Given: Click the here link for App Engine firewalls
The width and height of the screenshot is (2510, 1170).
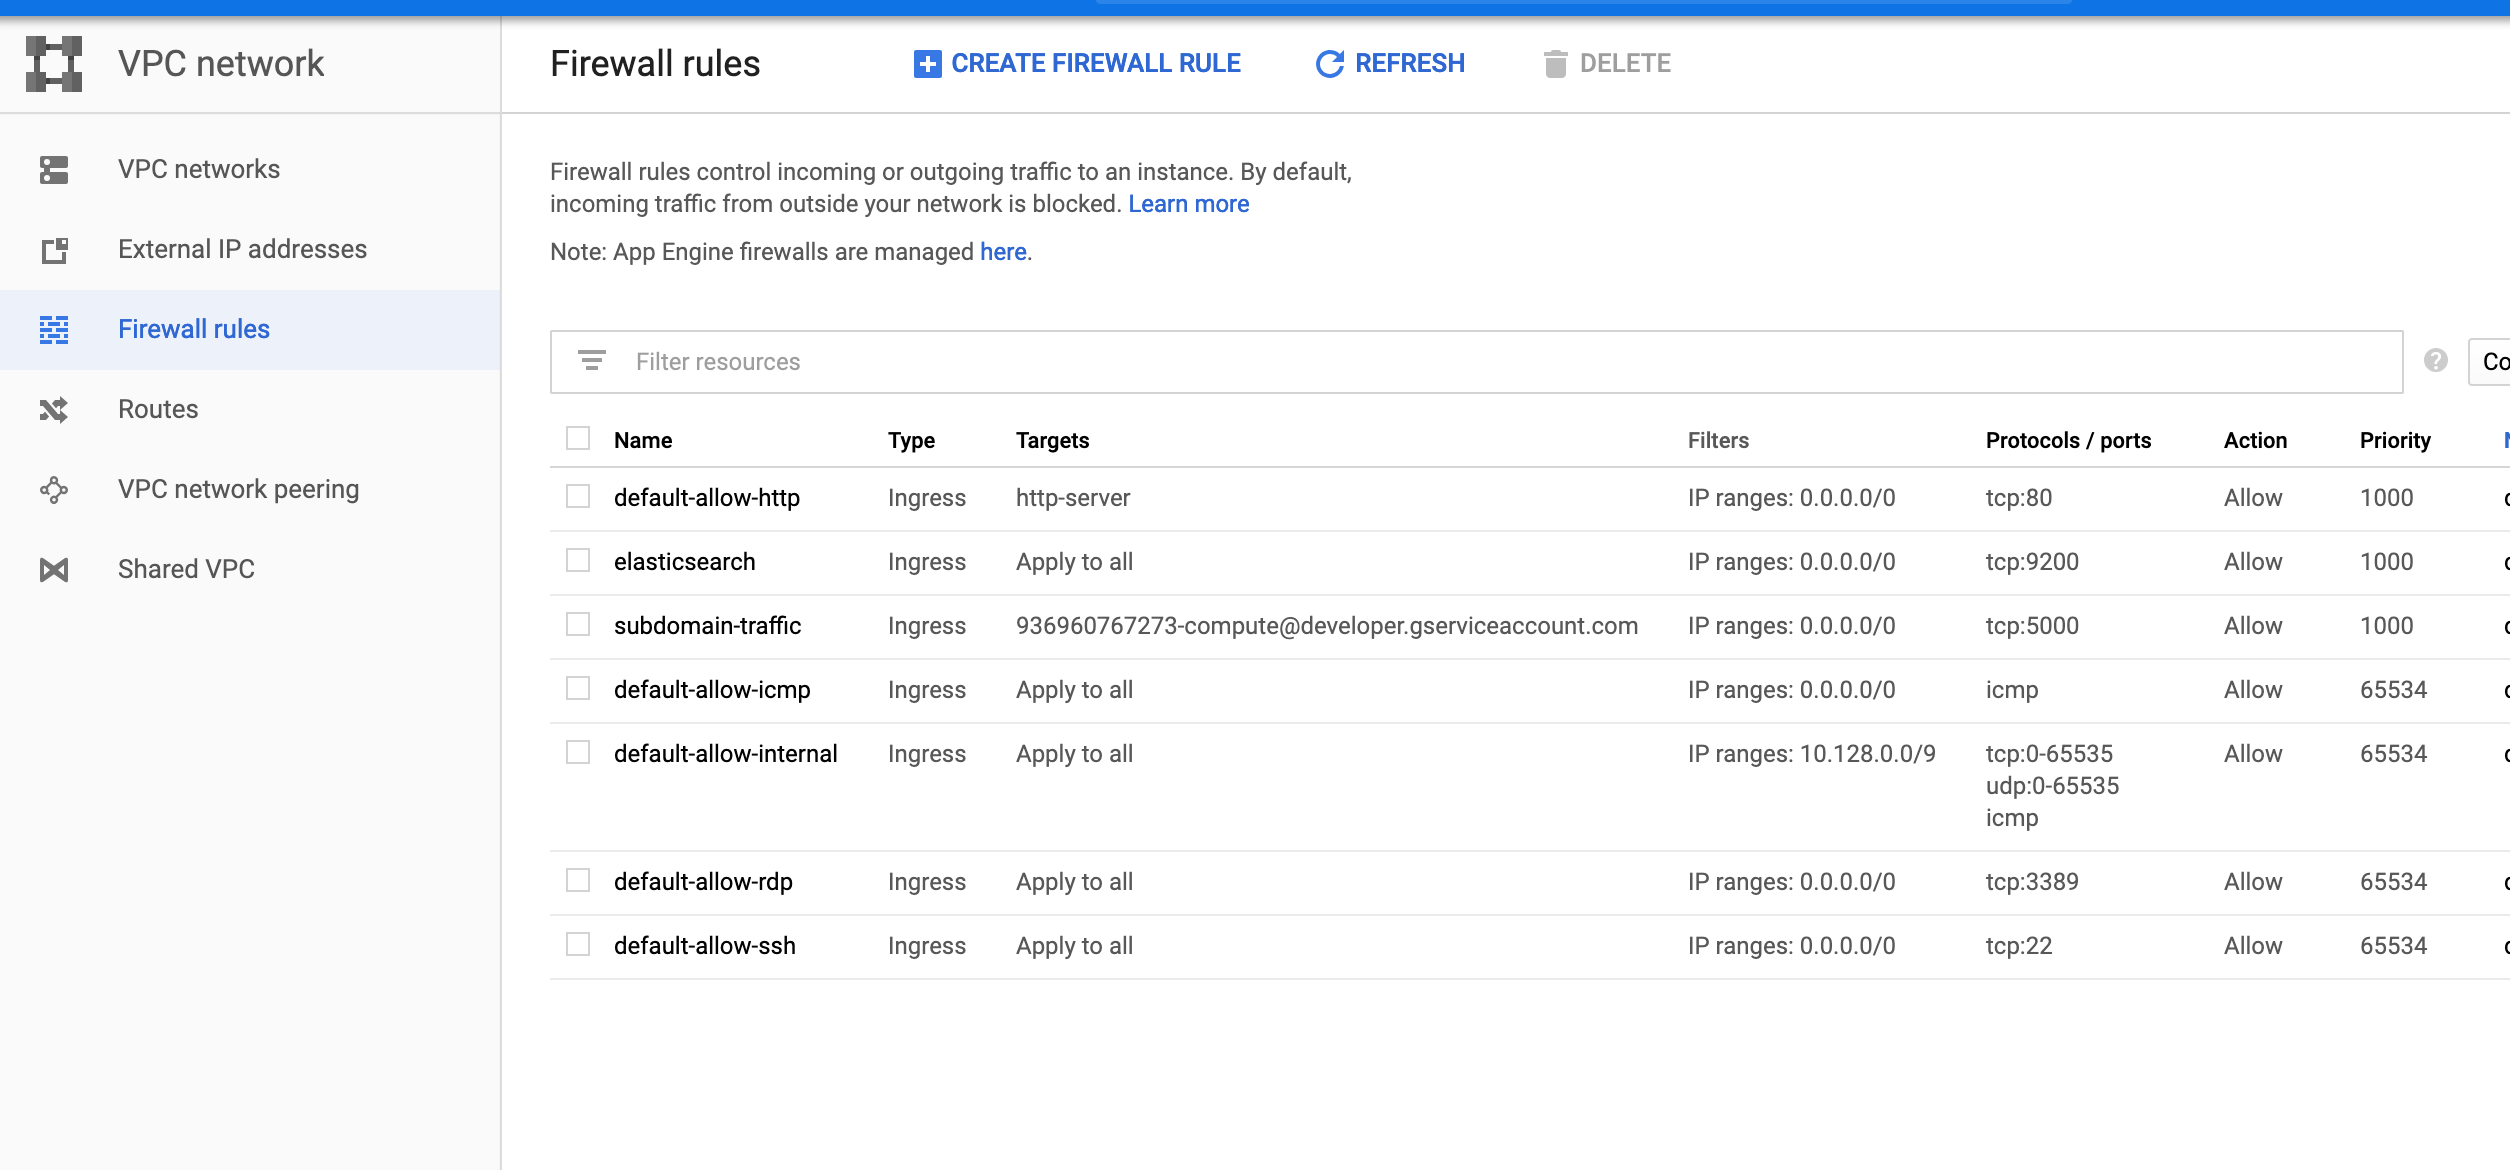Looking at the screenshot, I should [1003, 251].
